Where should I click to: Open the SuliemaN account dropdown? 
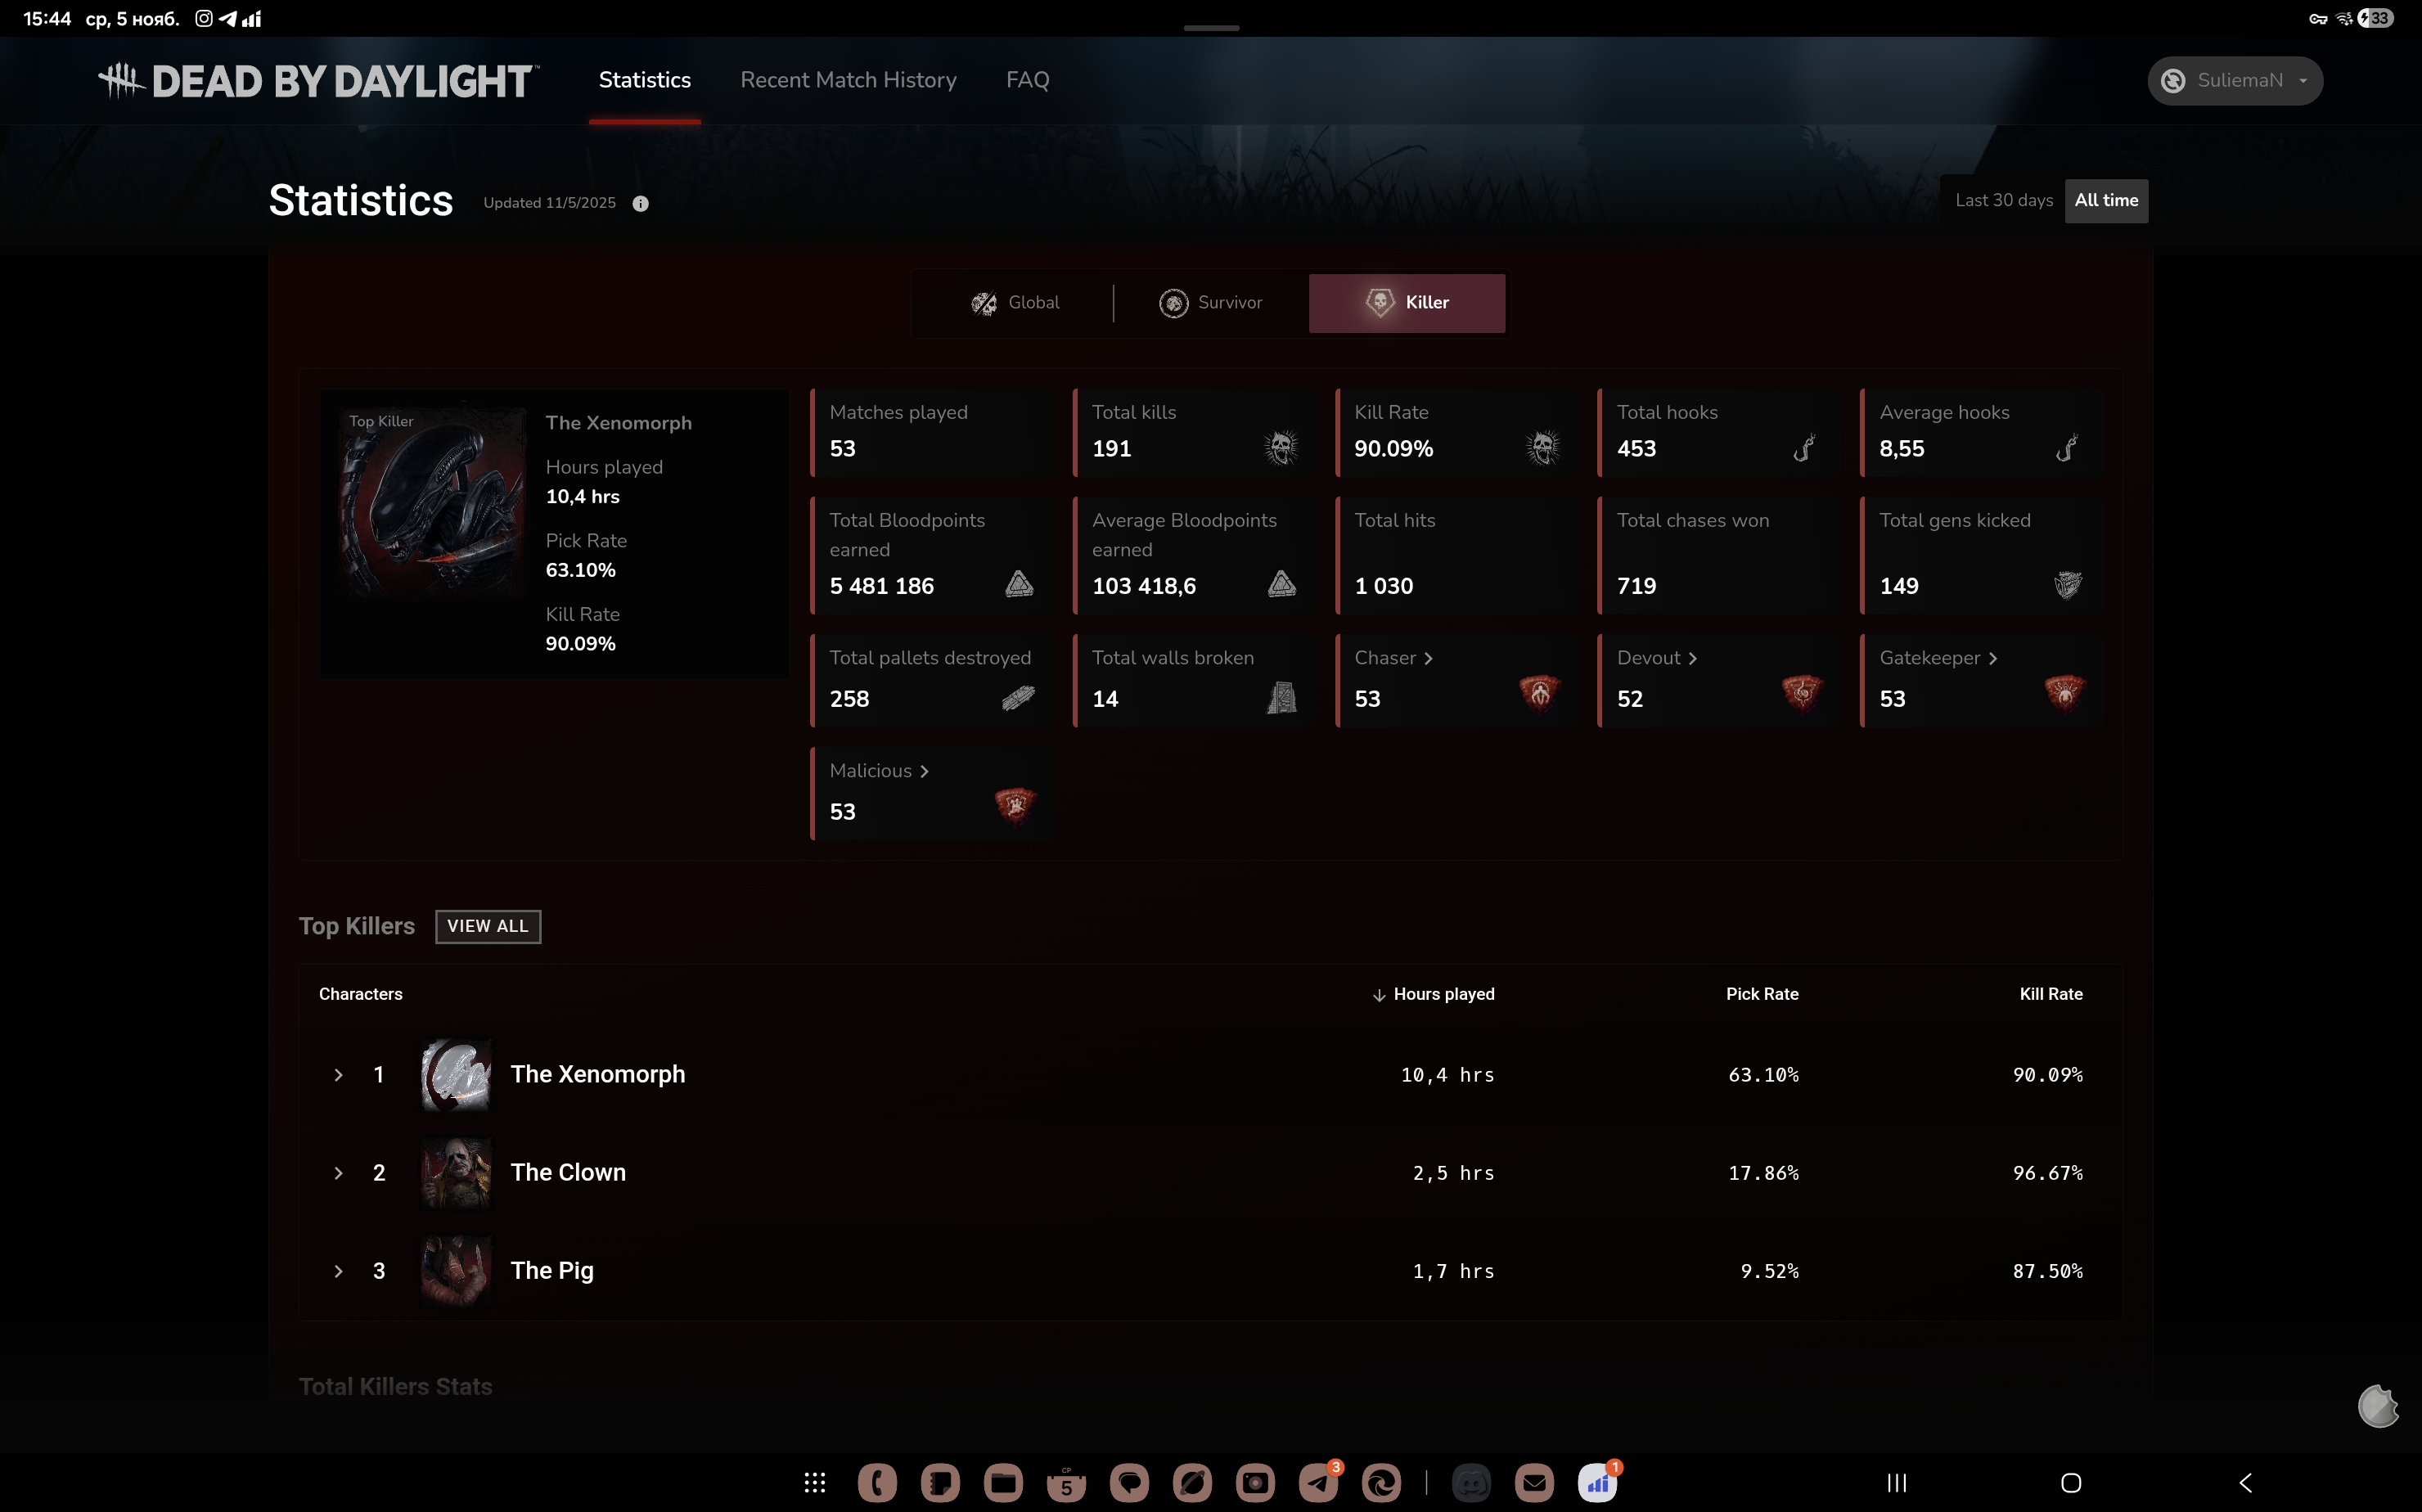tap(2235, 81)
